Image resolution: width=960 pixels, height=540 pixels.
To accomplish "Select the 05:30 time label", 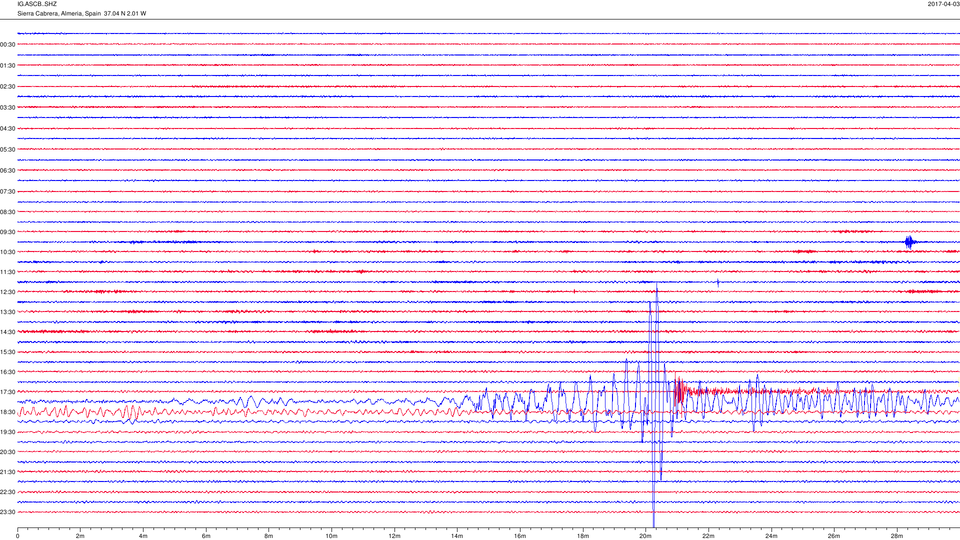I will [7, 149].
